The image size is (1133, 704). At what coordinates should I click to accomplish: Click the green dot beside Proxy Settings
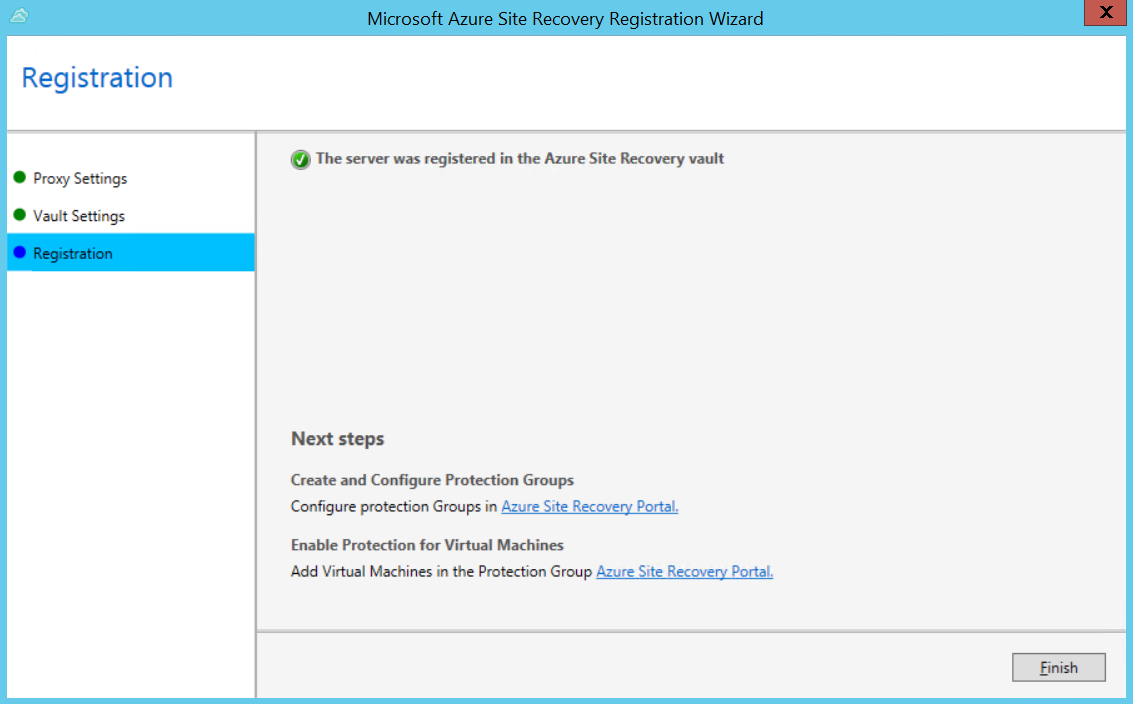tap(19, 178)
